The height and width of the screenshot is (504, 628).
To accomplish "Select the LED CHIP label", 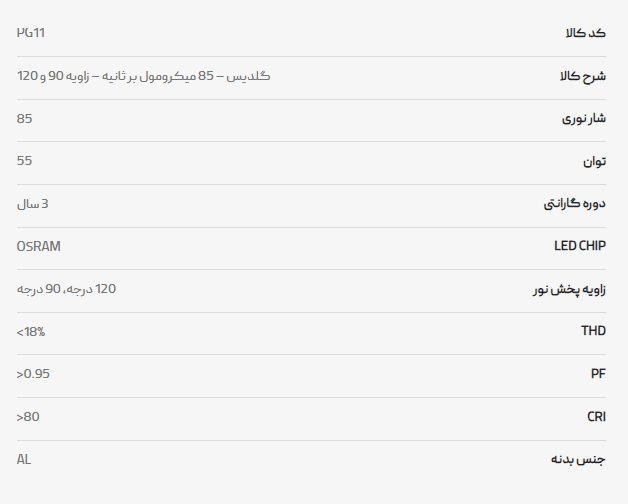I will 580,246.
